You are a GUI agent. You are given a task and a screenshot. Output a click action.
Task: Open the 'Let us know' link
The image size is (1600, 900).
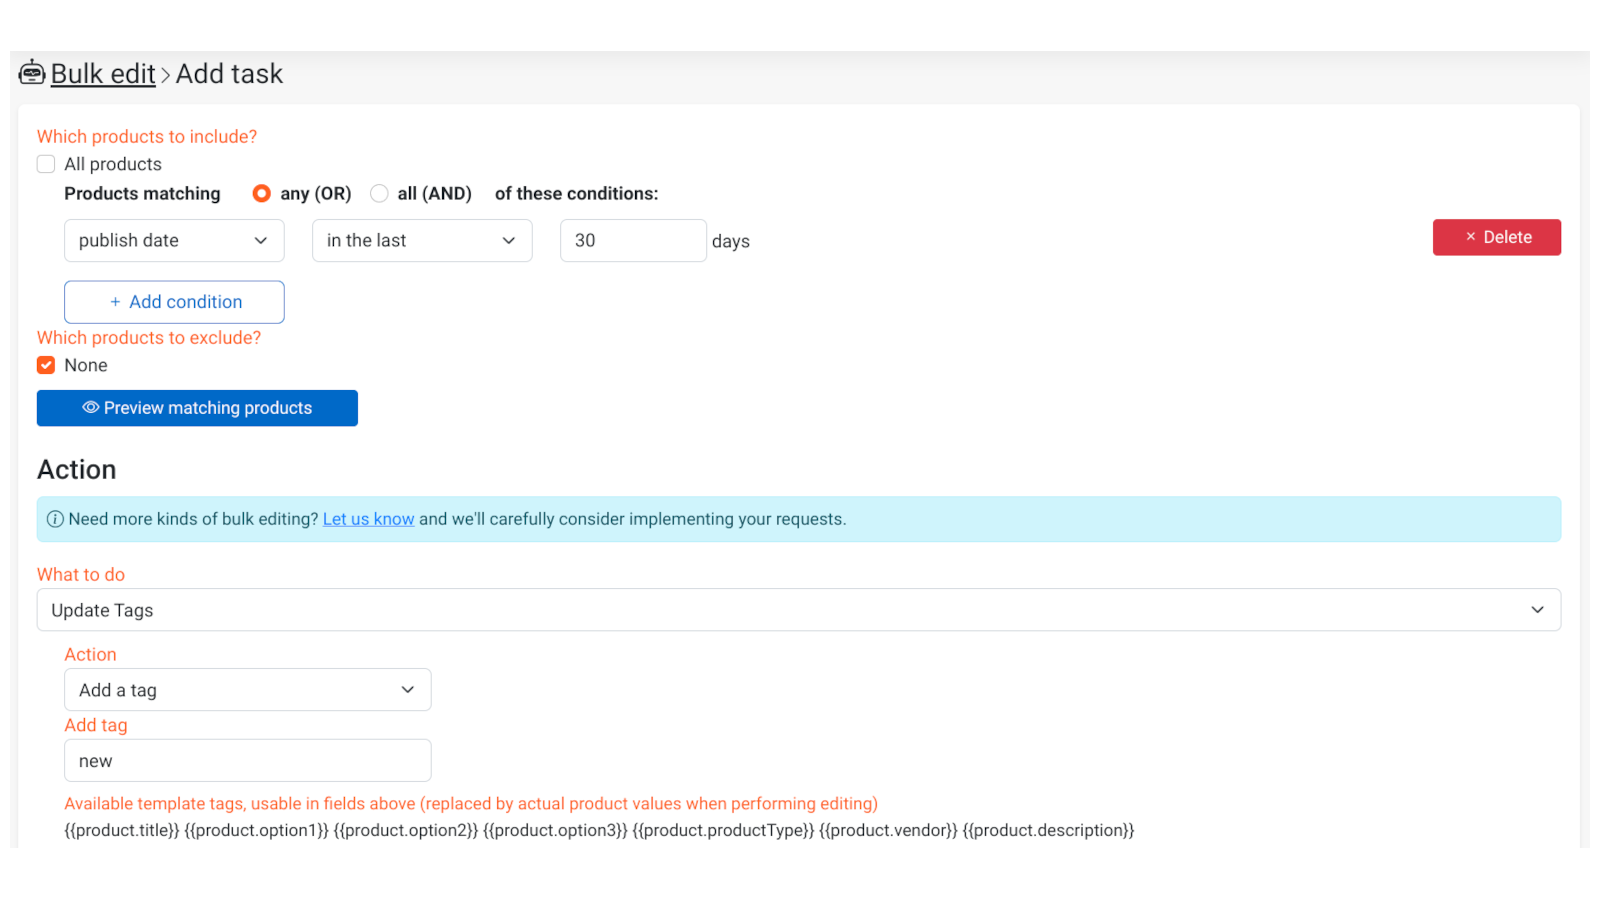pyautogui.click(x=368, y=519)
